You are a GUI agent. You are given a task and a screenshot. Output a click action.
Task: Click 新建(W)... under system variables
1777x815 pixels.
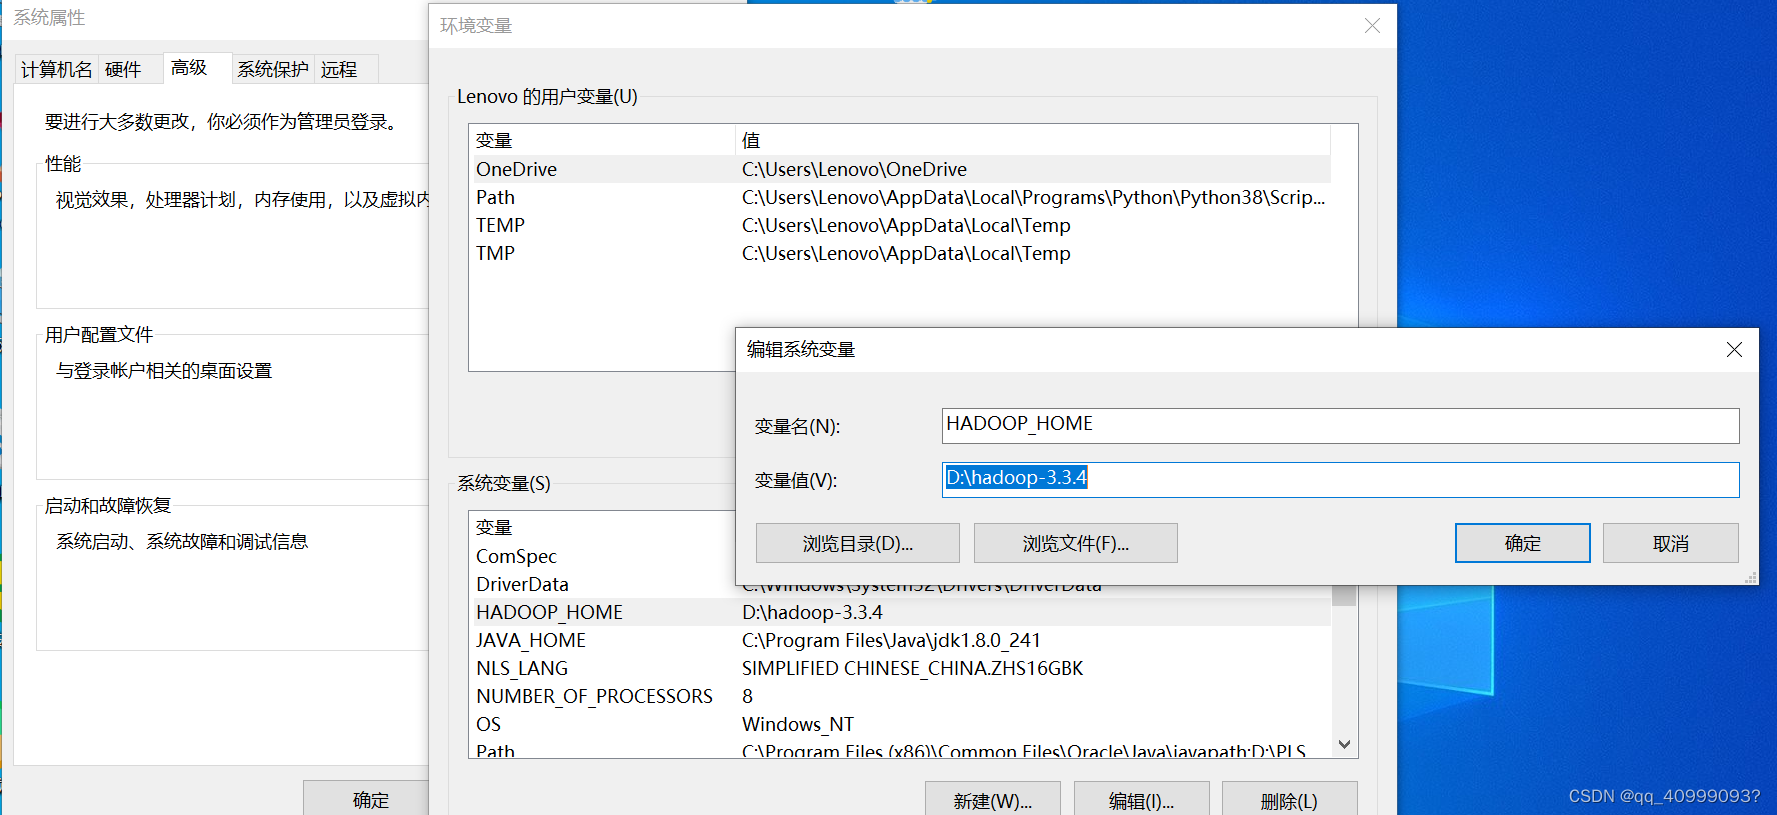[x=992, y=800]
